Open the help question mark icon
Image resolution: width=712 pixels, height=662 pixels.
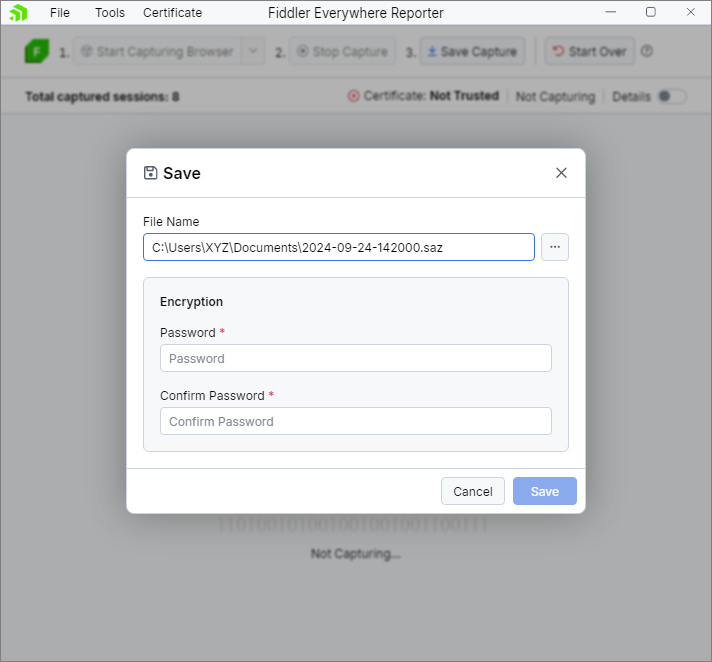647,51
